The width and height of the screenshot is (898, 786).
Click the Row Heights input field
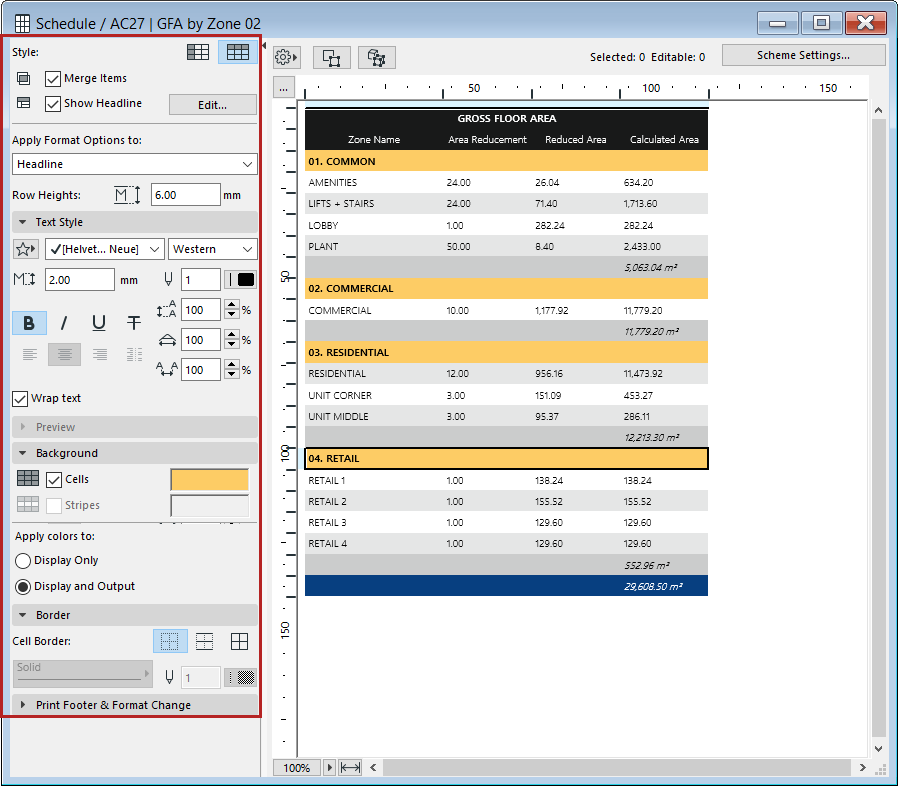pos(185,195)
